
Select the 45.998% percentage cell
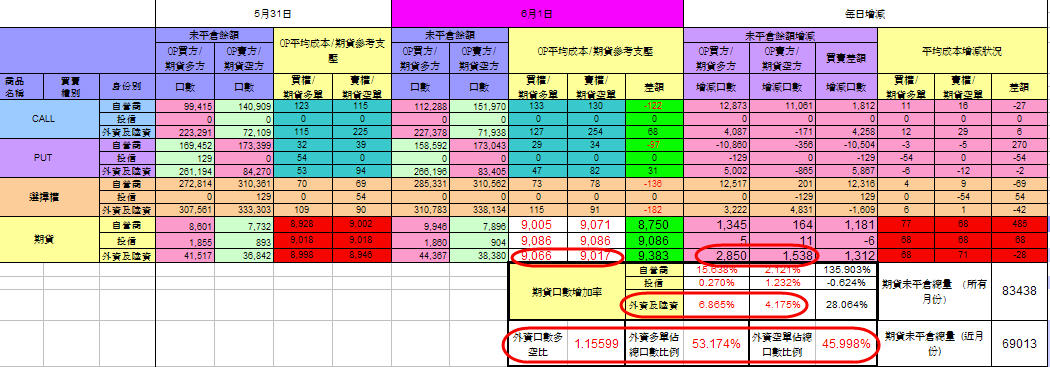(x=846, y=344)
